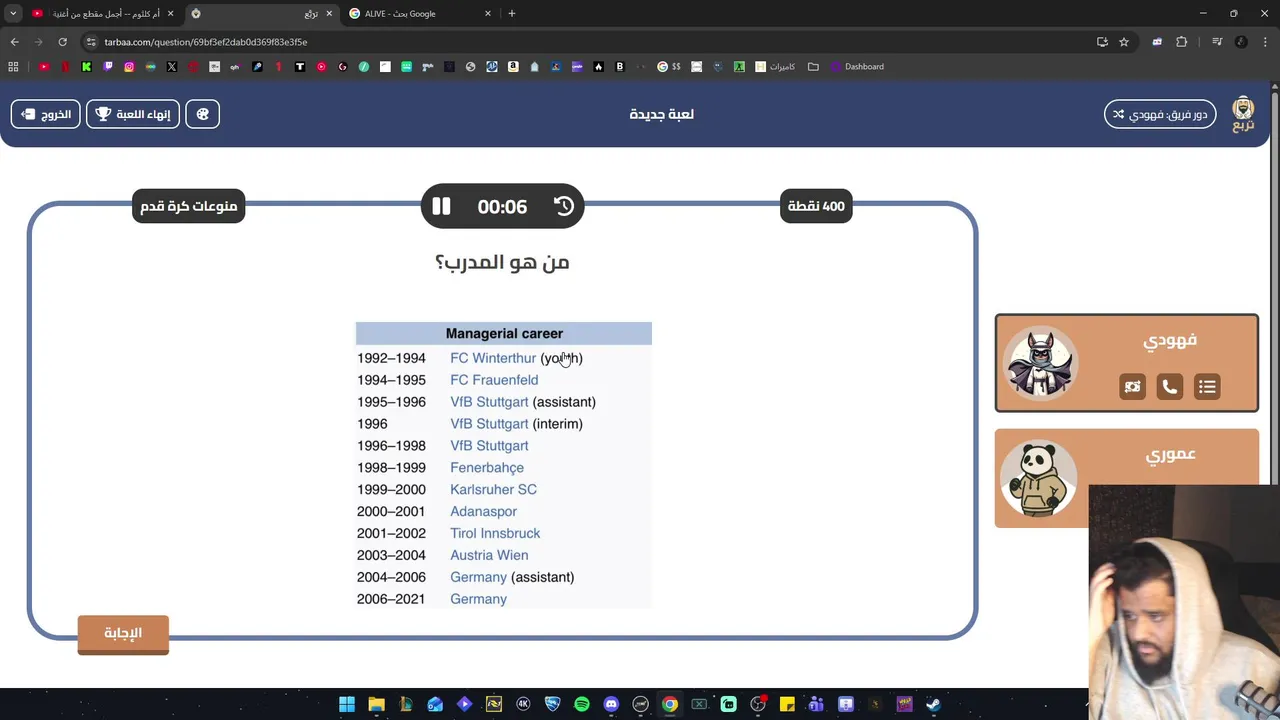Viewport: 1280px width, 720px height.
Task: Pause the question countdown timer
Action: [441, 206]
